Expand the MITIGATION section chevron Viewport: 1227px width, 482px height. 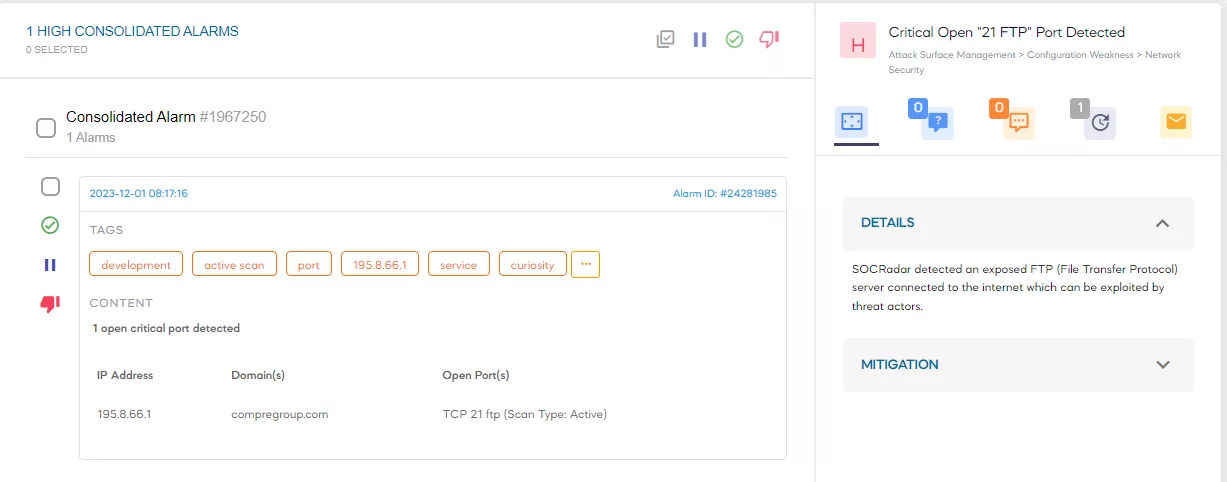(1162, 365)
